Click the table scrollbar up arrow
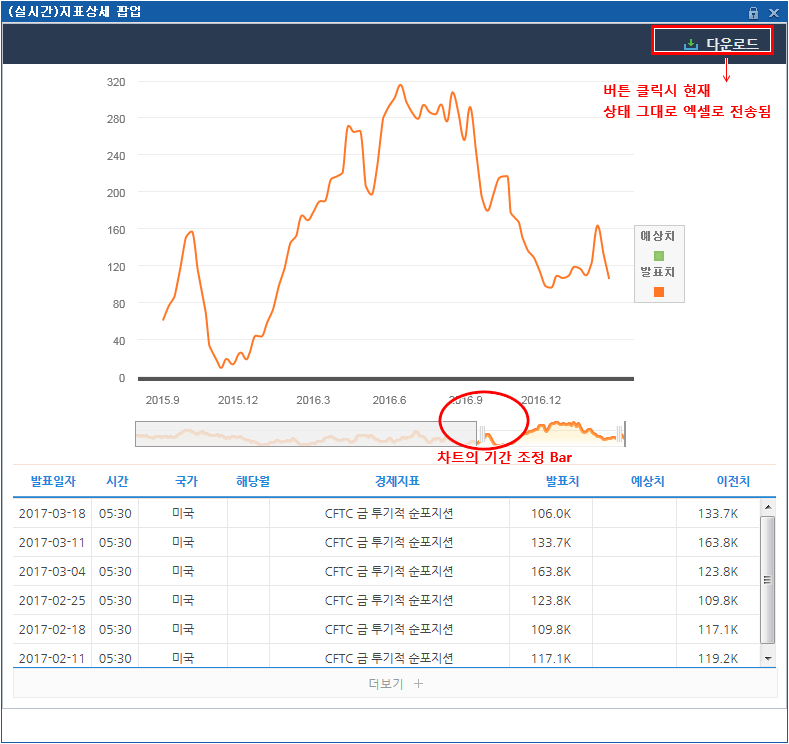 point(767,507)
